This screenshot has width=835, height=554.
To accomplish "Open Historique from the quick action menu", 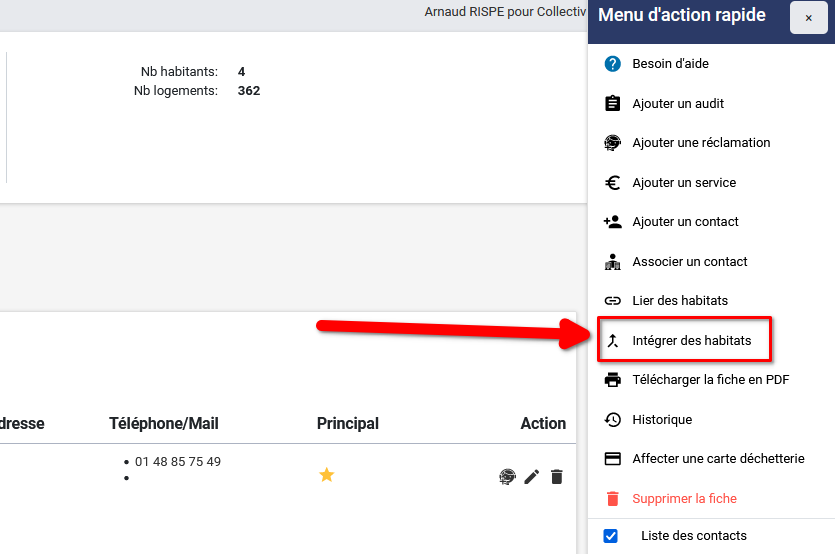I will coord(662,420).
